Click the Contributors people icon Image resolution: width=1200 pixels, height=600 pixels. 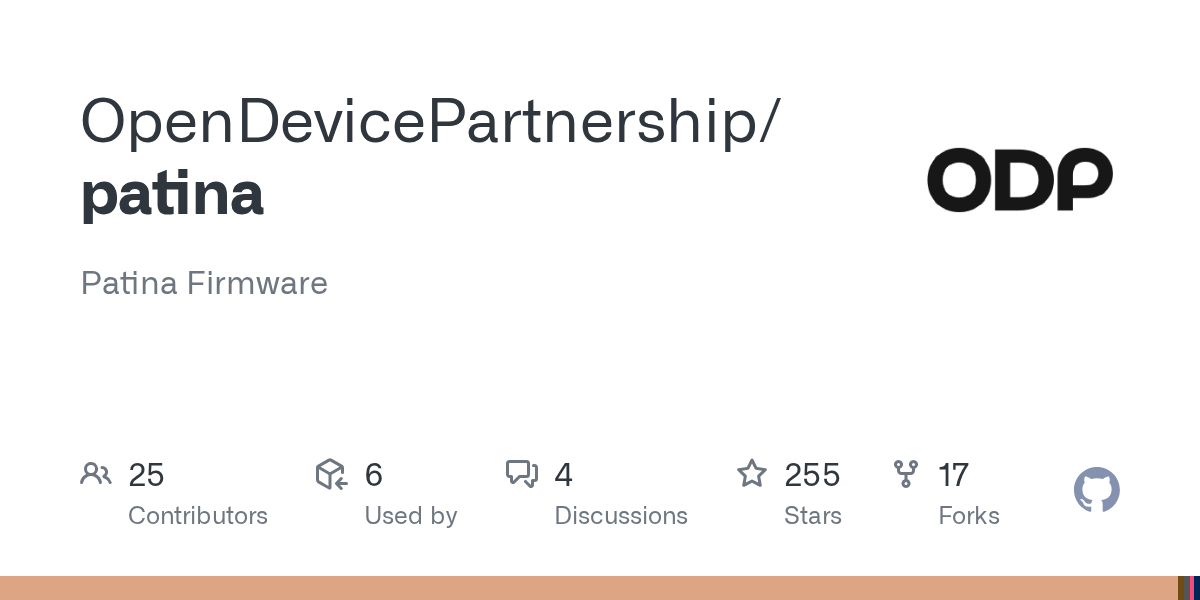(x=96, y=474)
